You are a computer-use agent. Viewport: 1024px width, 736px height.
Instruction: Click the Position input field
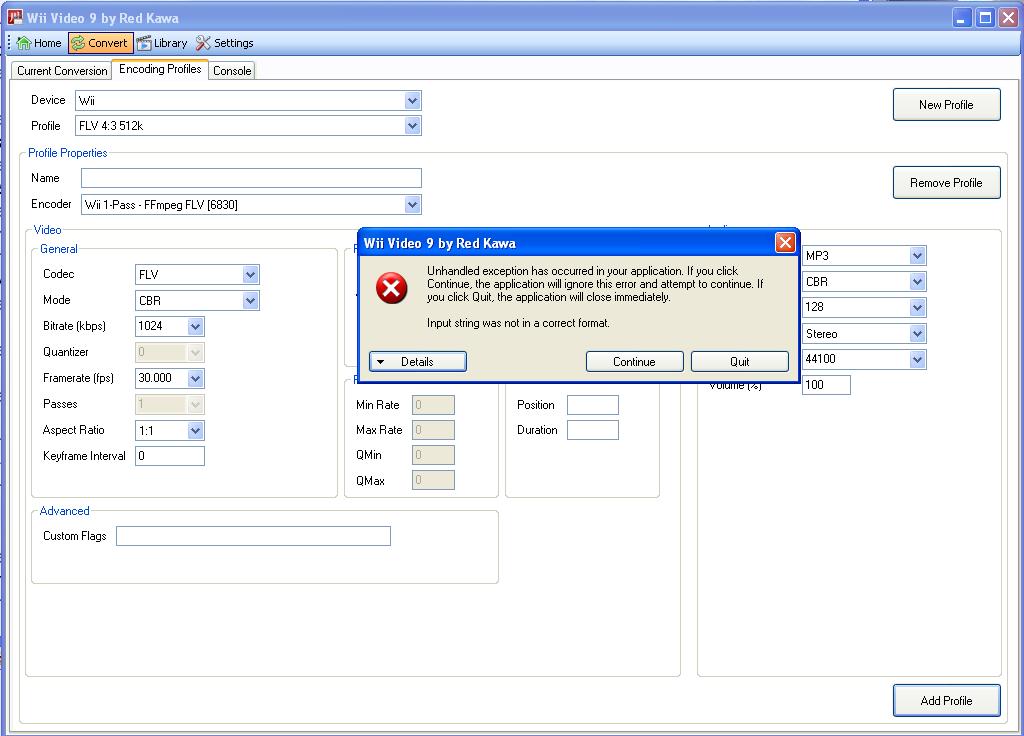[x=593, y=405]
